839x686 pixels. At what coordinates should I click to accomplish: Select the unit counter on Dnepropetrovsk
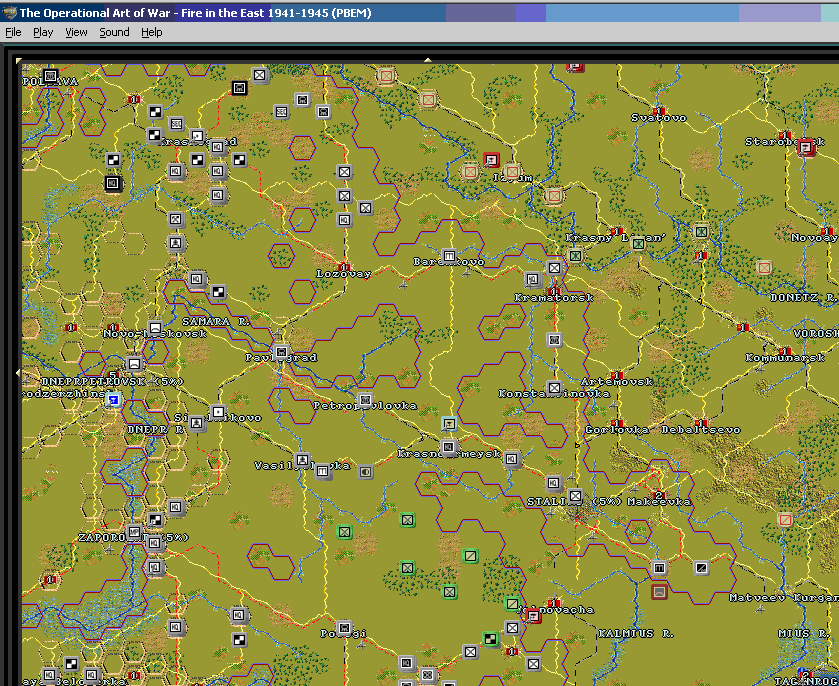(134, 364)
